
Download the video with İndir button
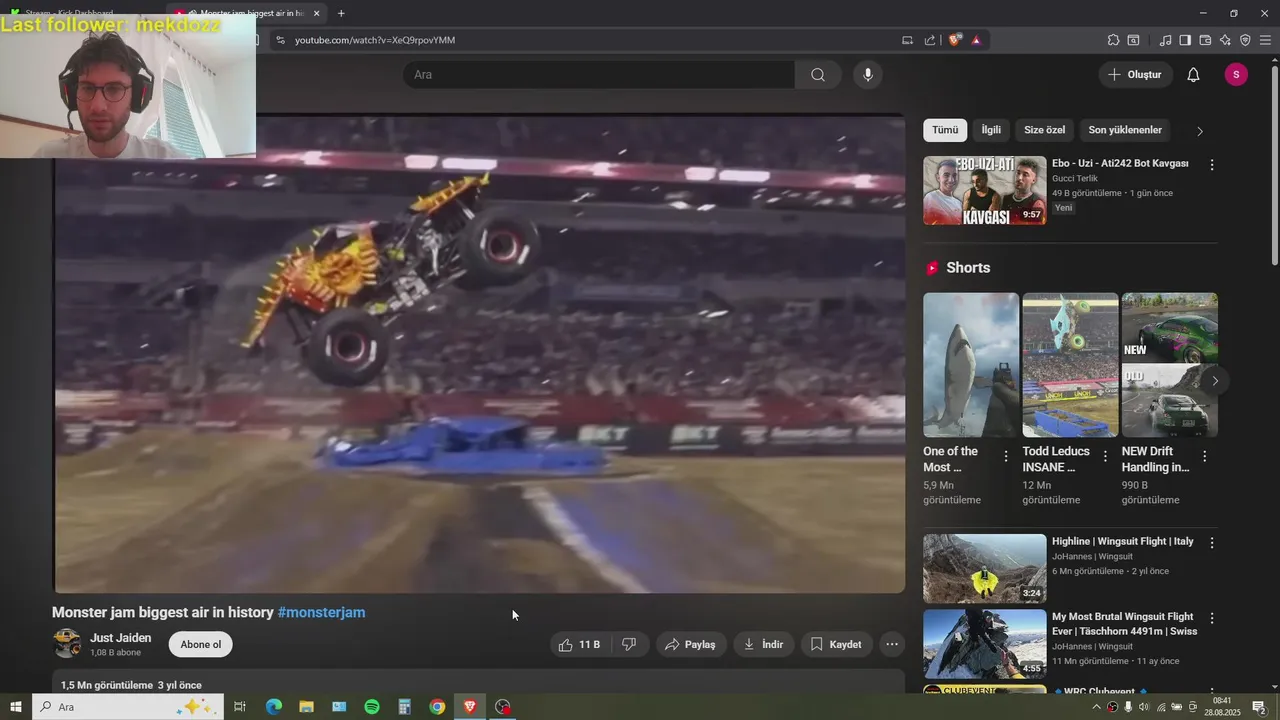(x=763, y=645)
